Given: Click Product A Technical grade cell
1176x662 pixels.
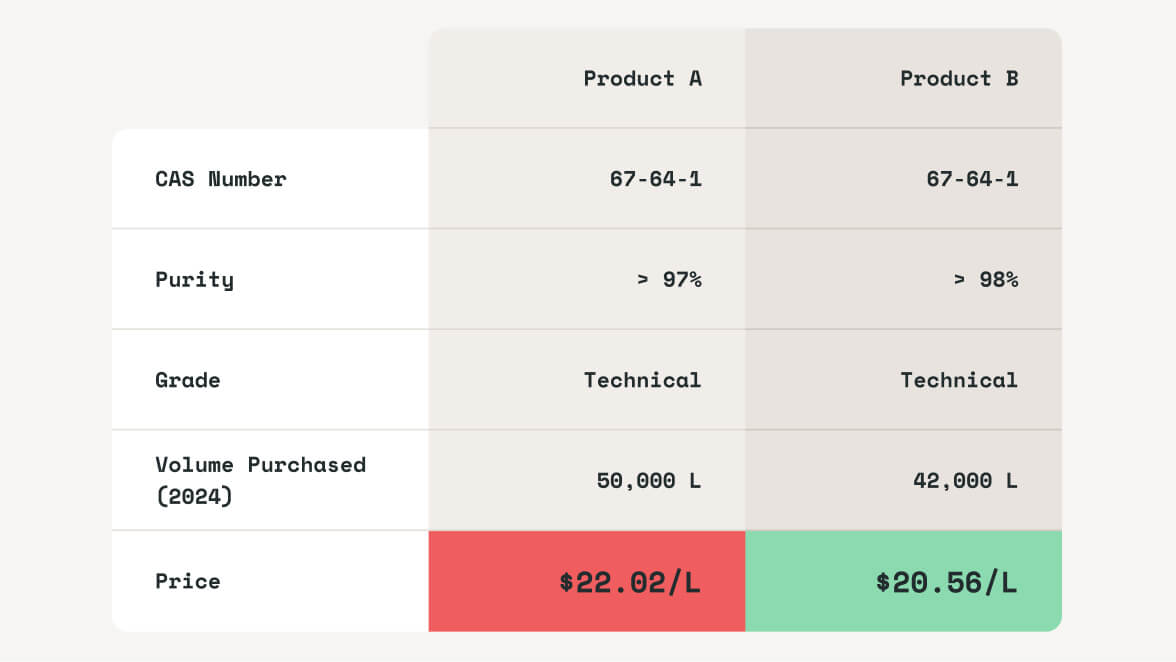Looking at the screenshot, I should (642, 380).
